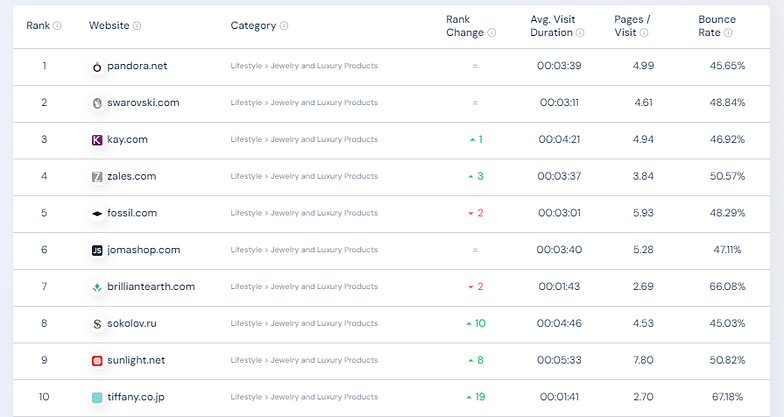784x417 pixels.
Task: Click the teal tiffany.co.jp favicon
Action: [x=97, y=398]
